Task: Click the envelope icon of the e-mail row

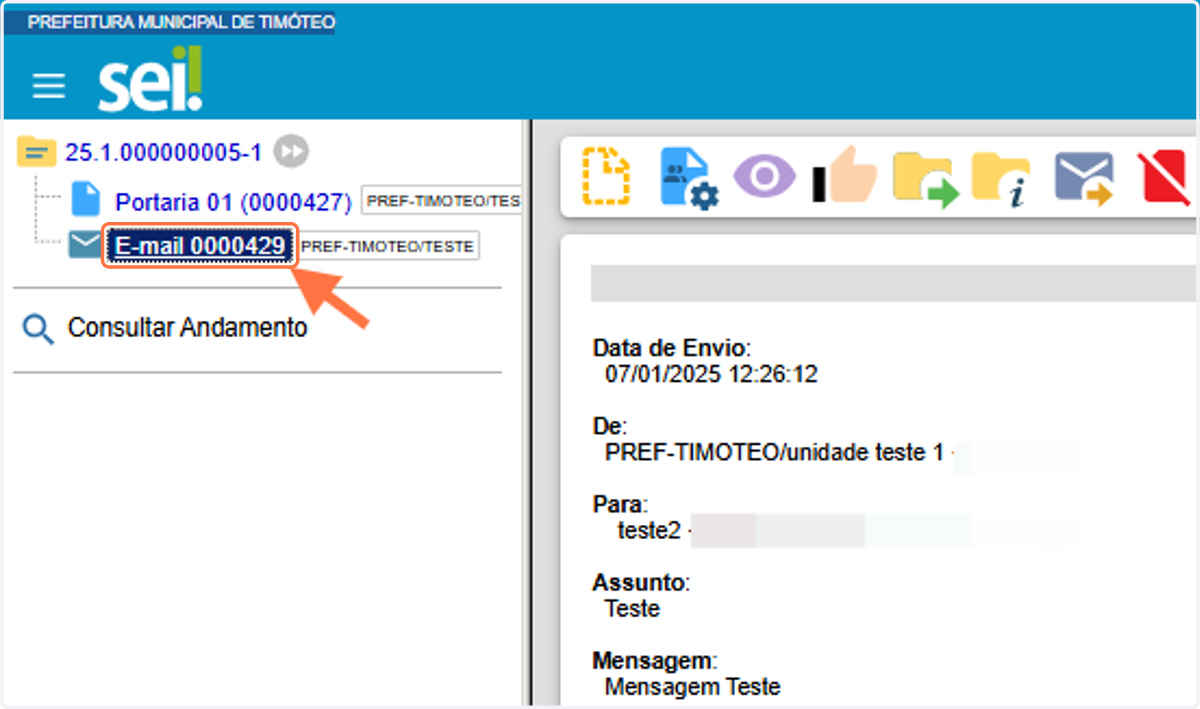Action: 85,245
